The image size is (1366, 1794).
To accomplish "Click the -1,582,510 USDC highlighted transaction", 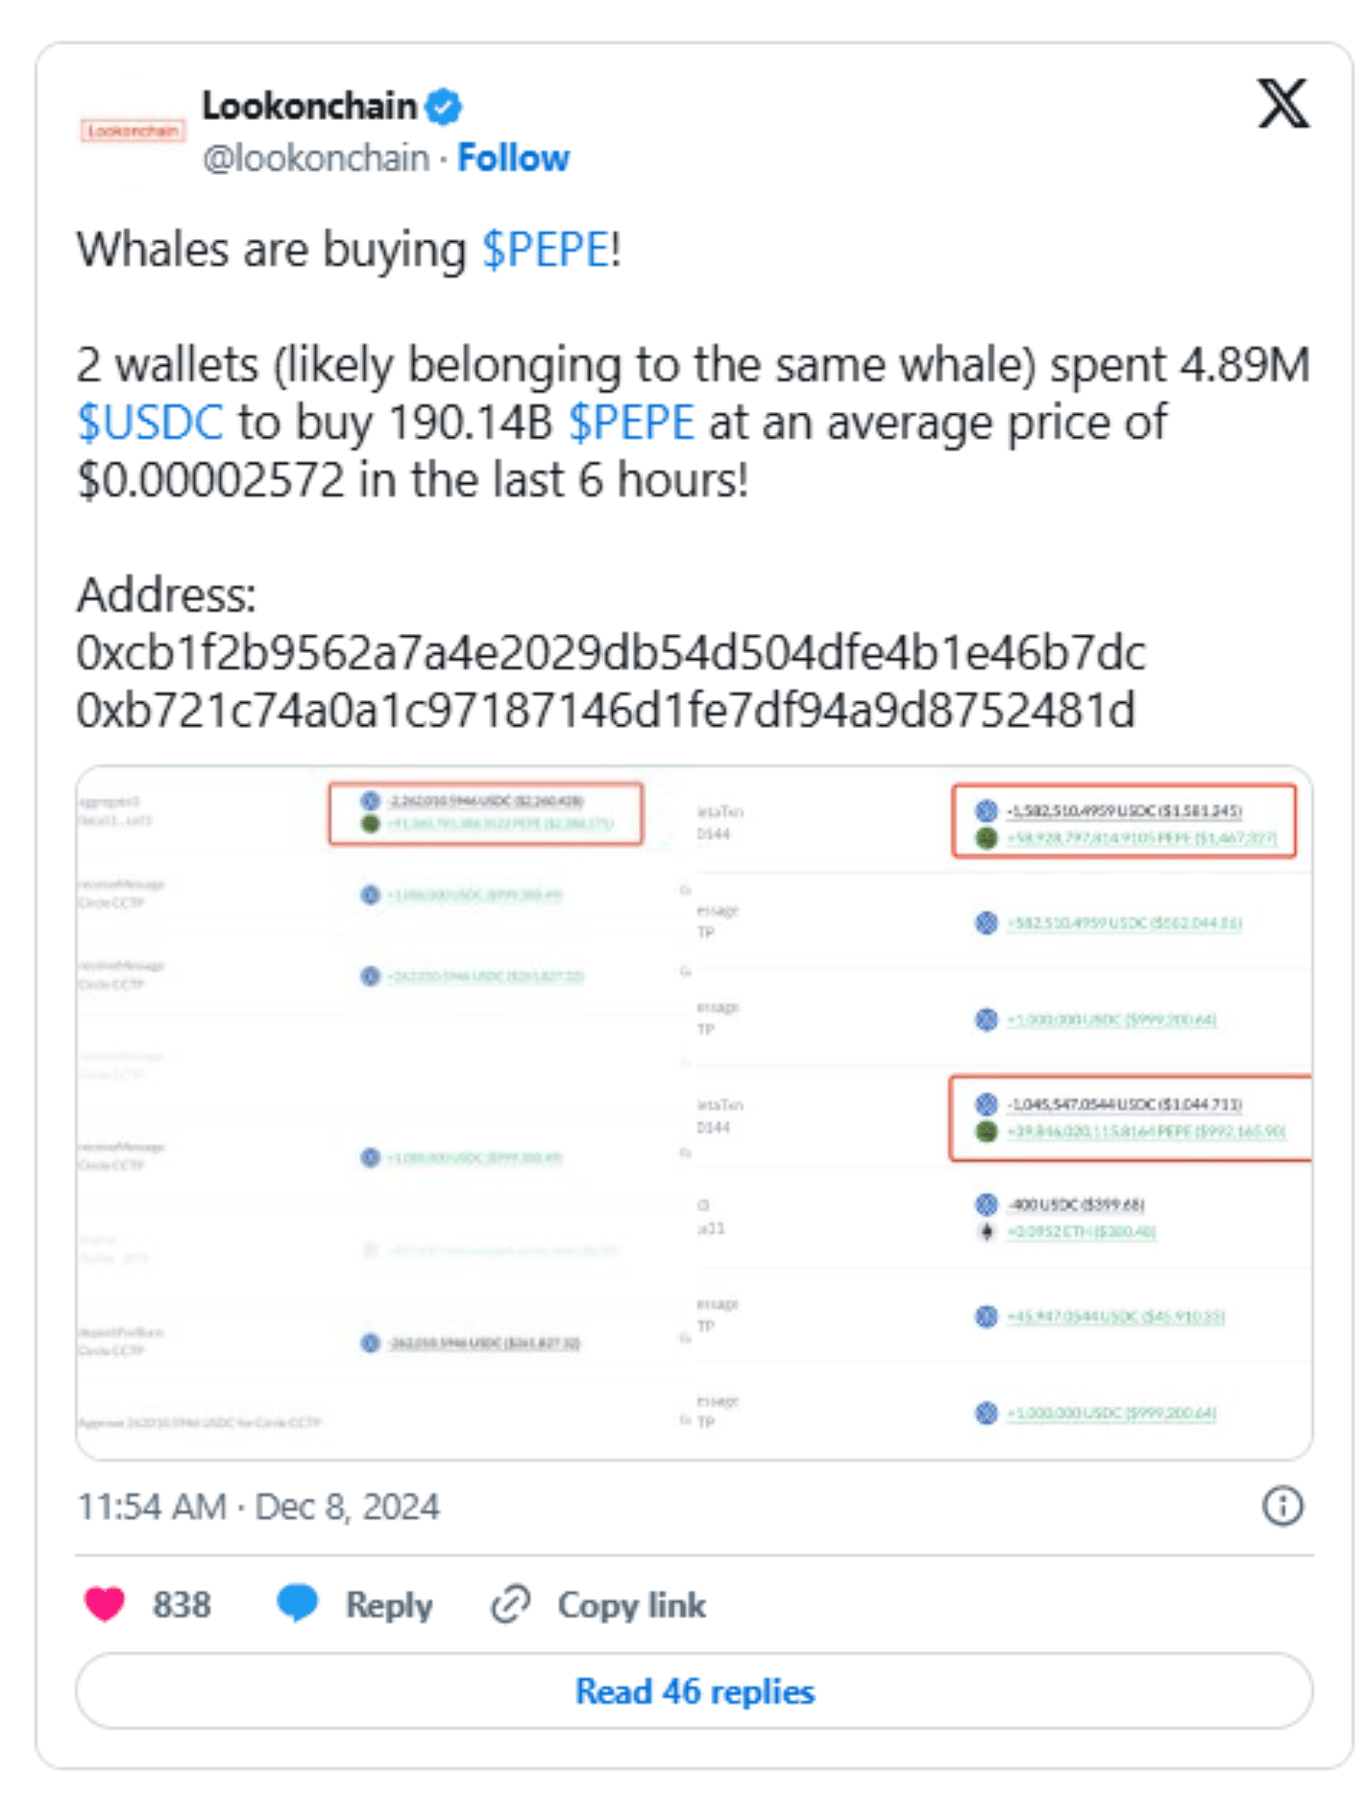I will tap(1124, 821).
